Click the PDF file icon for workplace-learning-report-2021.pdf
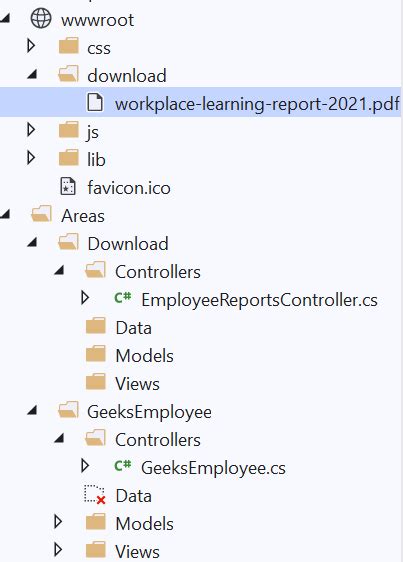 pyautogui.click(x=95, y=102)
